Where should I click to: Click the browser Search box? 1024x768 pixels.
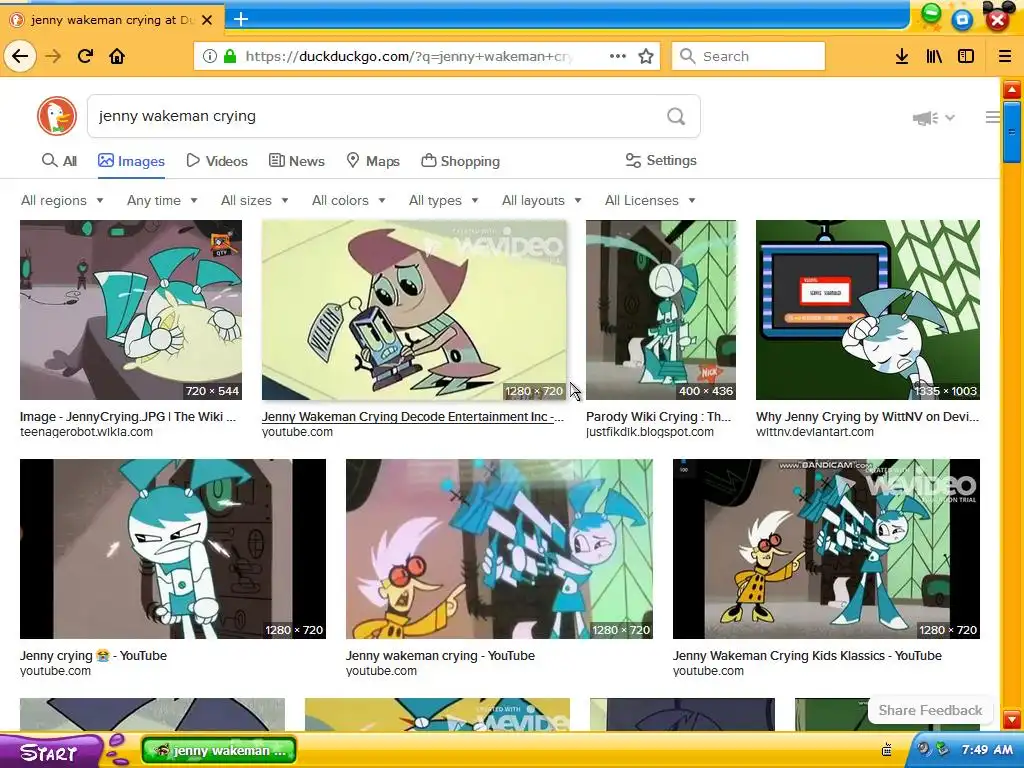pyautogui.click(x=748, y=56)
